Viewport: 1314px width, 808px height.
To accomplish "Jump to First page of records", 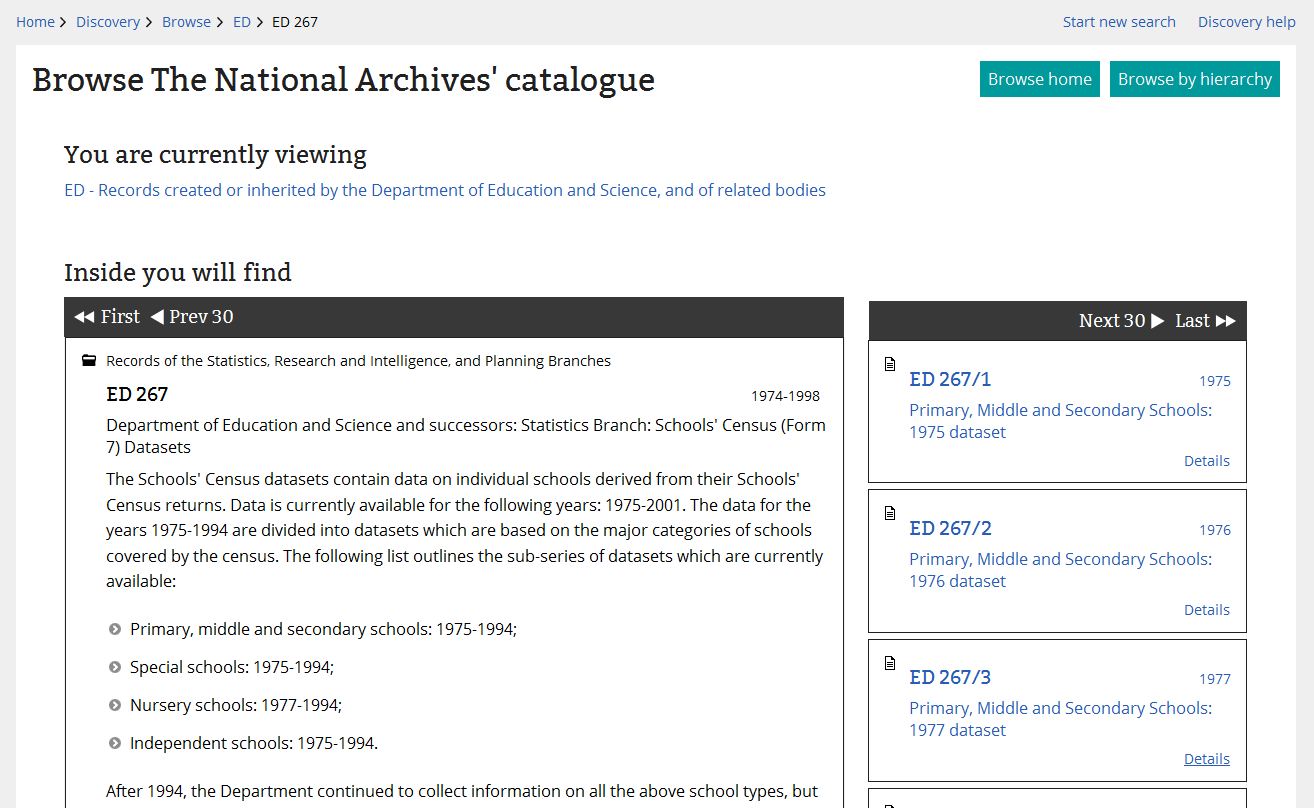I will (x=107, y=317).
